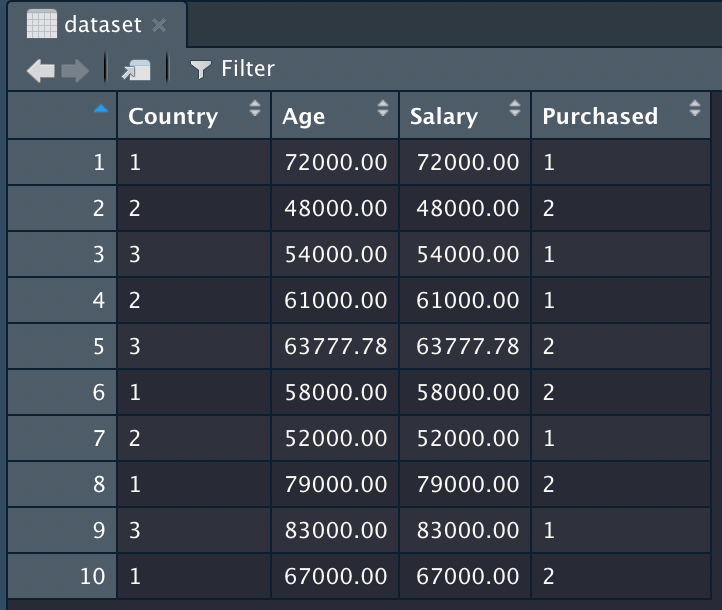
Task: Click Country value in row 1
Action: (x=134, y=162)
